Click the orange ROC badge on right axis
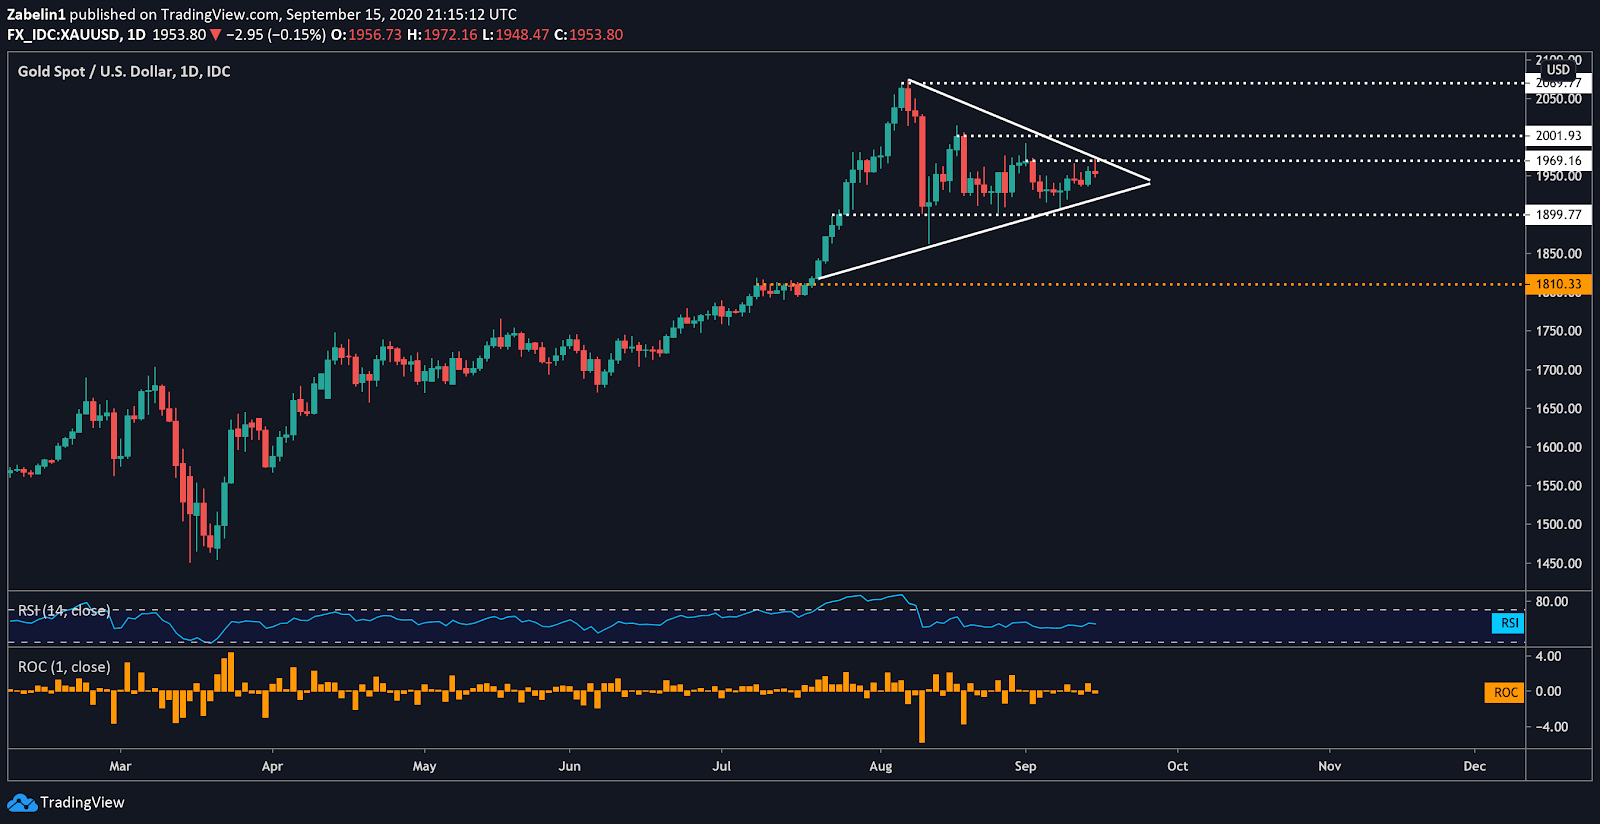This screenshot has width=1600, height=824. point(1504,692)
